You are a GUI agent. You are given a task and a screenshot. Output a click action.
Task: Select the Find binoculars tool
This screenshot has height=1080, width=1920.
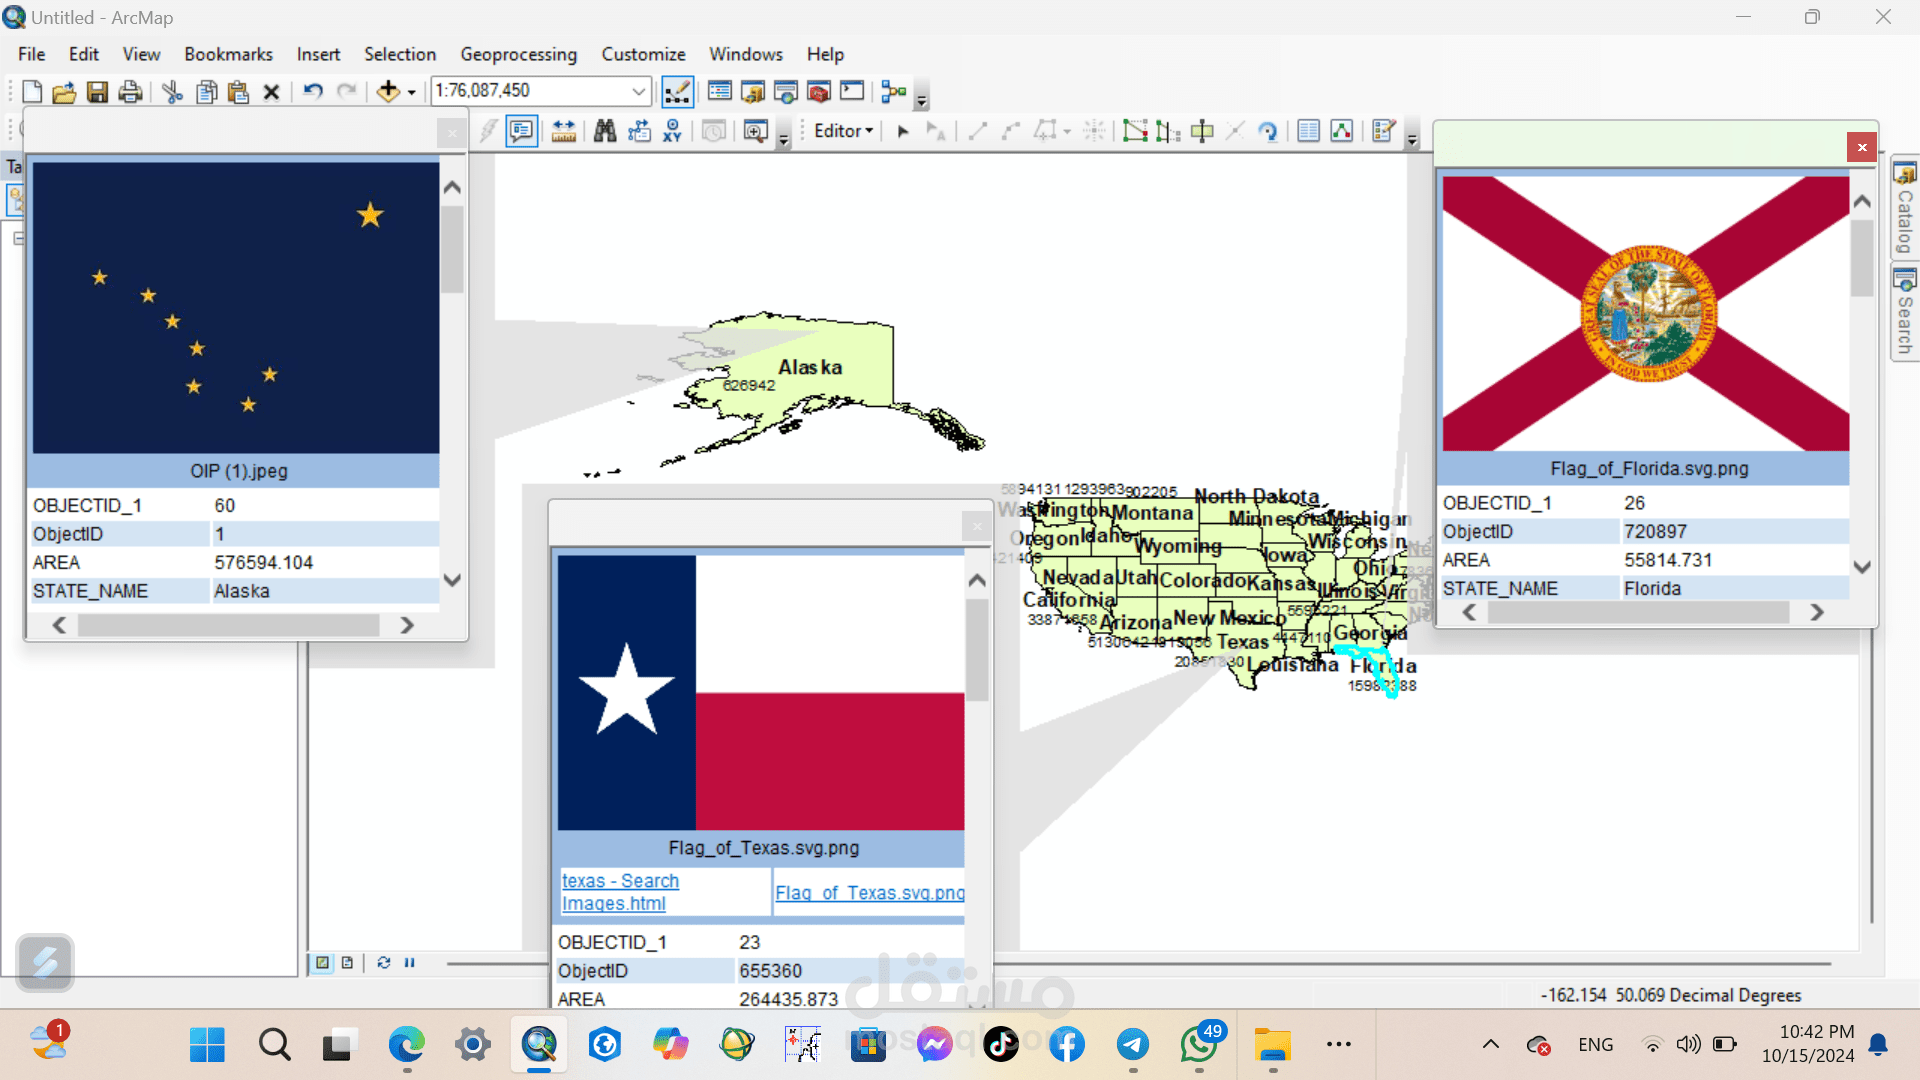point(605,131)
